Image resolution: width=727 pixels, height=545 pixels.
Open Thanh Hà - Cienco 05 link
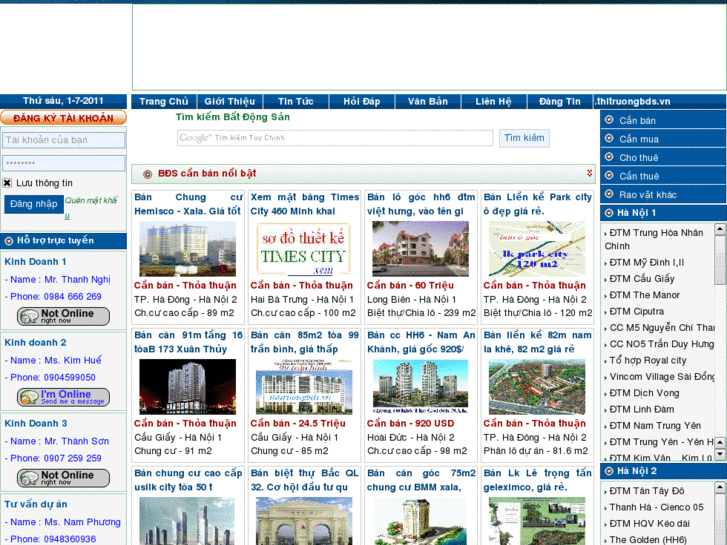click(x=656, y=507)
